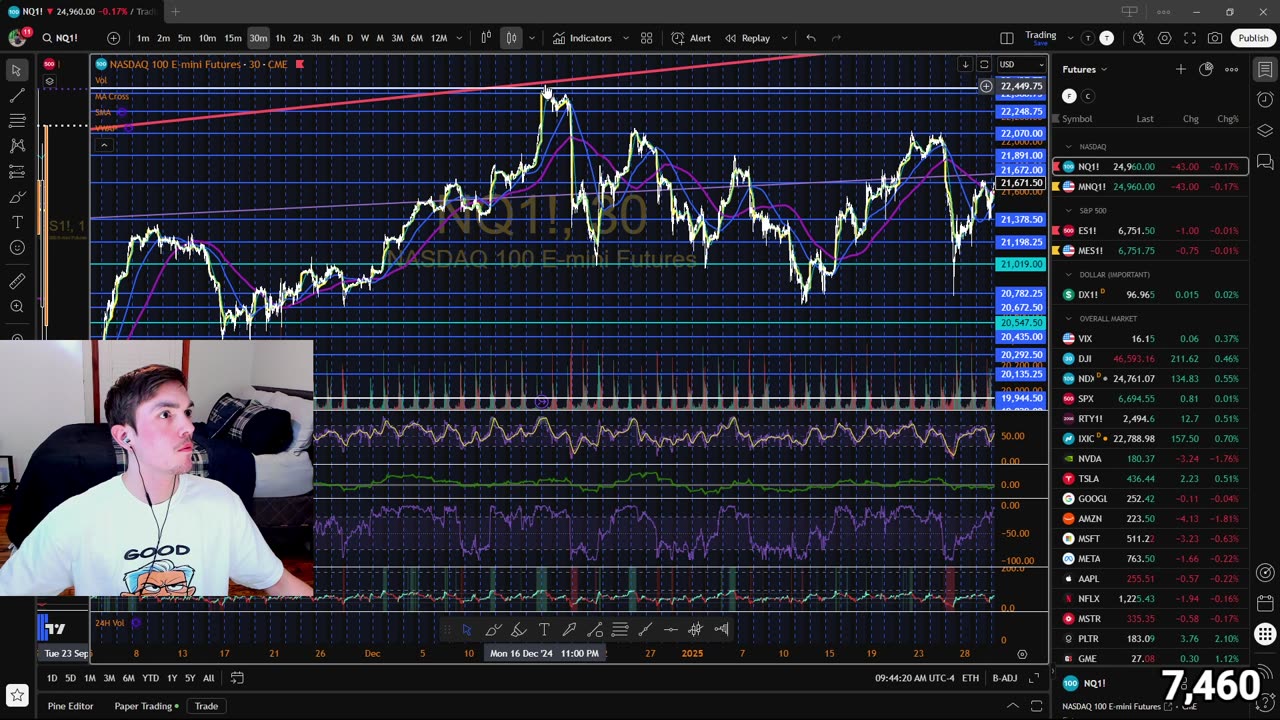Open symbol search for NQ1!
This screenshot has width=1280, height=720.
[x=60, y=38]
